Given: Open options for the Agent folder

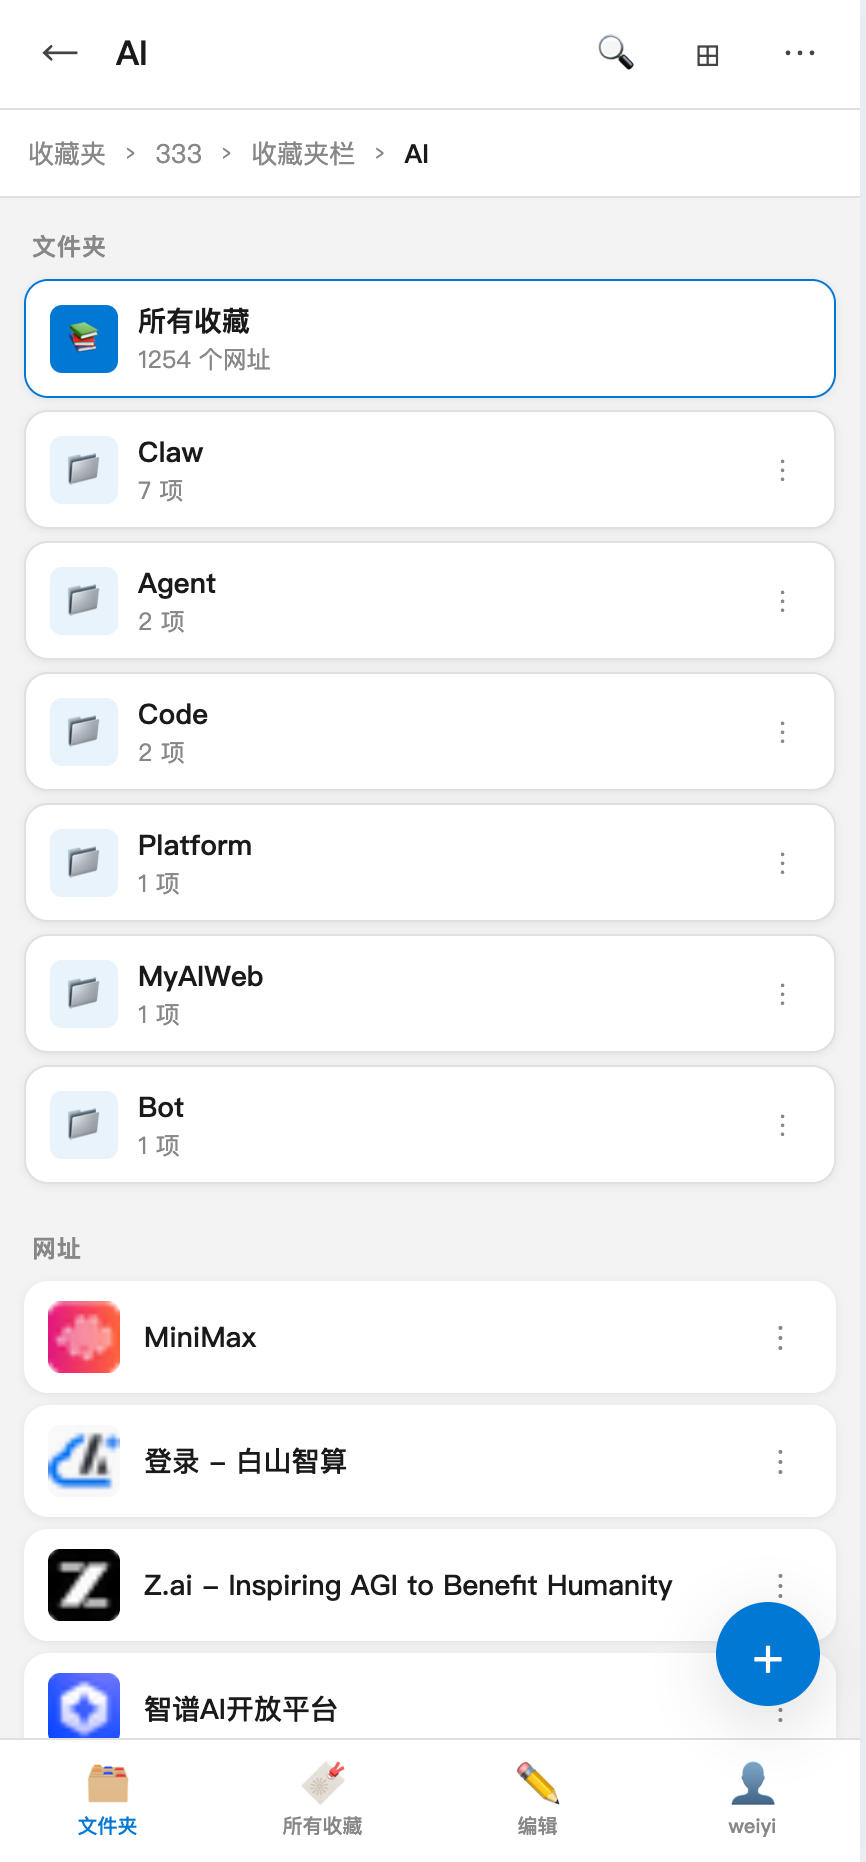Looking at the screenshot, I should pyautogui.click(x=782, y=601).
